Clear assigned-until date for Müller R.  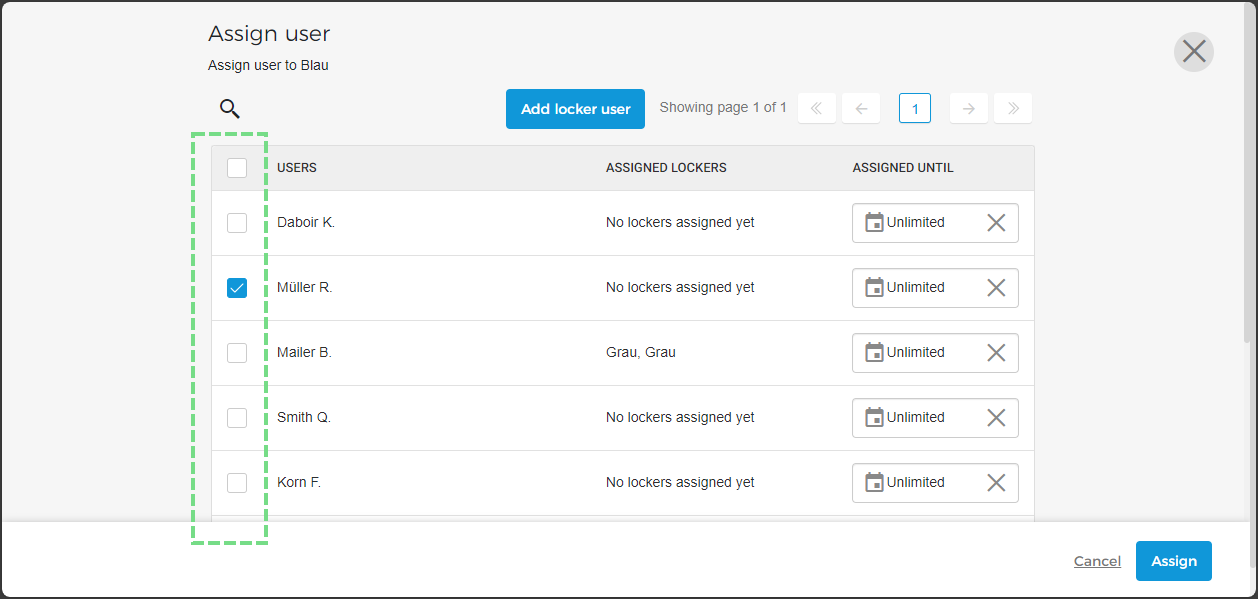996,288
